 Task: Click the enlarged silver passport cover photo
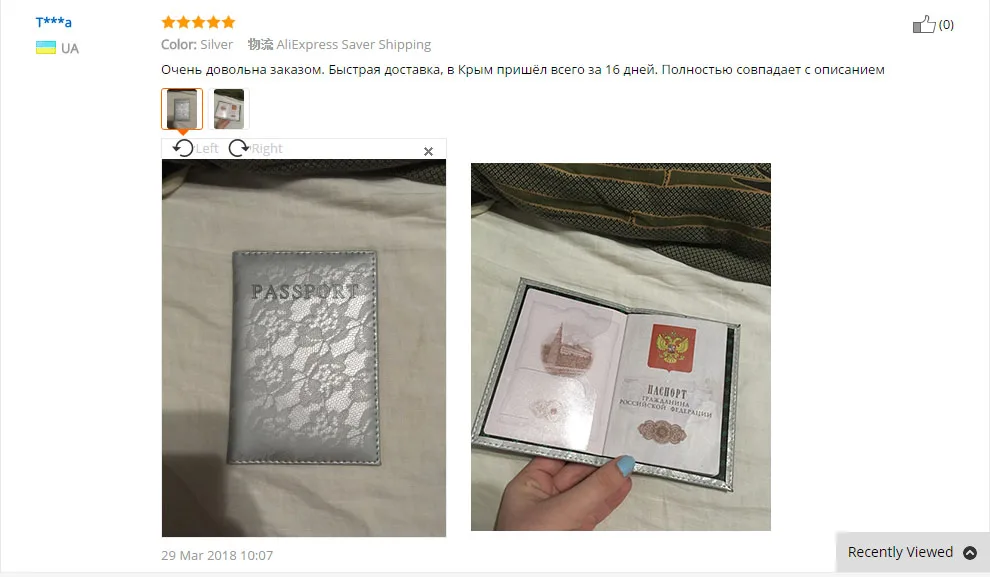click(304, 348)
